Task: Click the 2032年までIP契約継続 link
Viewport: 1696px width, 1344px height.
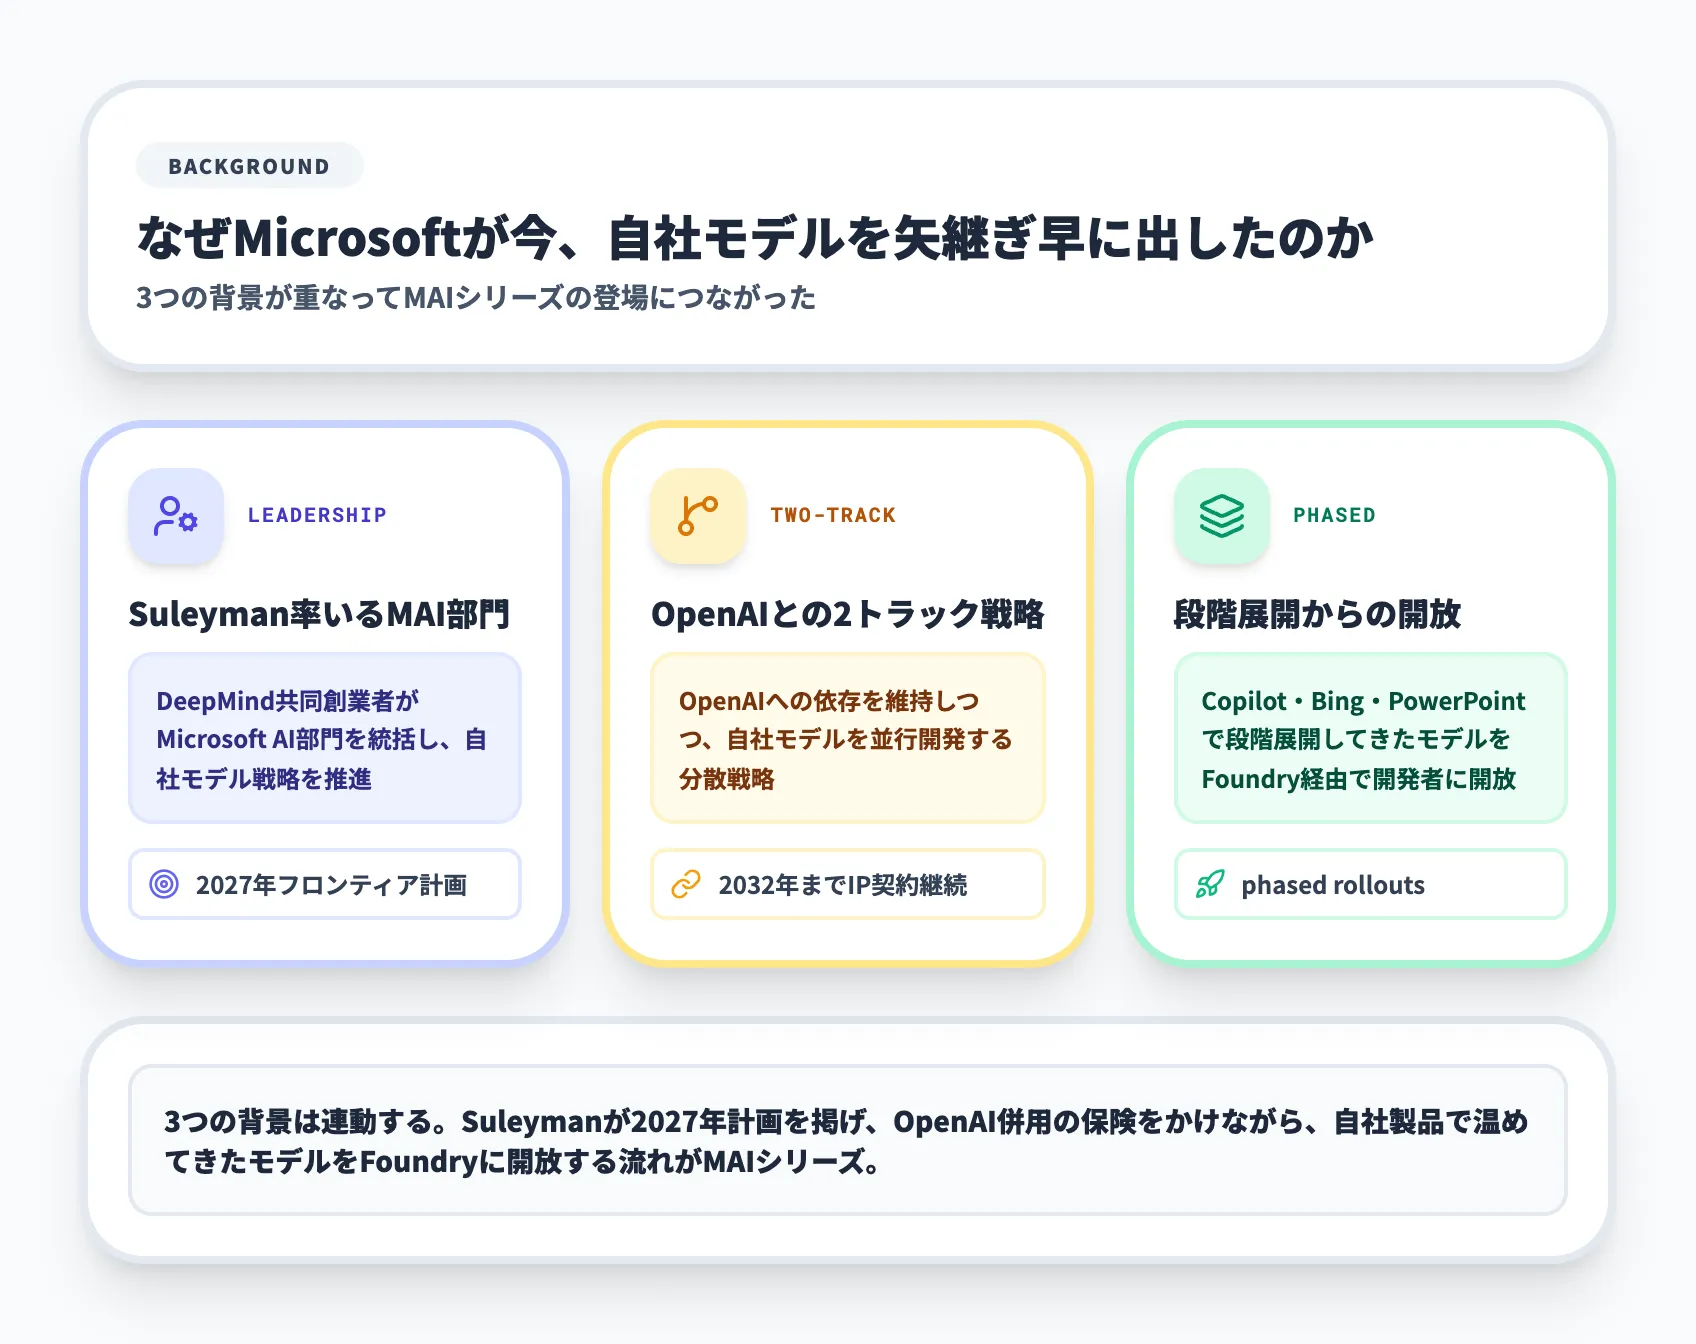Action: click(847, 884)
